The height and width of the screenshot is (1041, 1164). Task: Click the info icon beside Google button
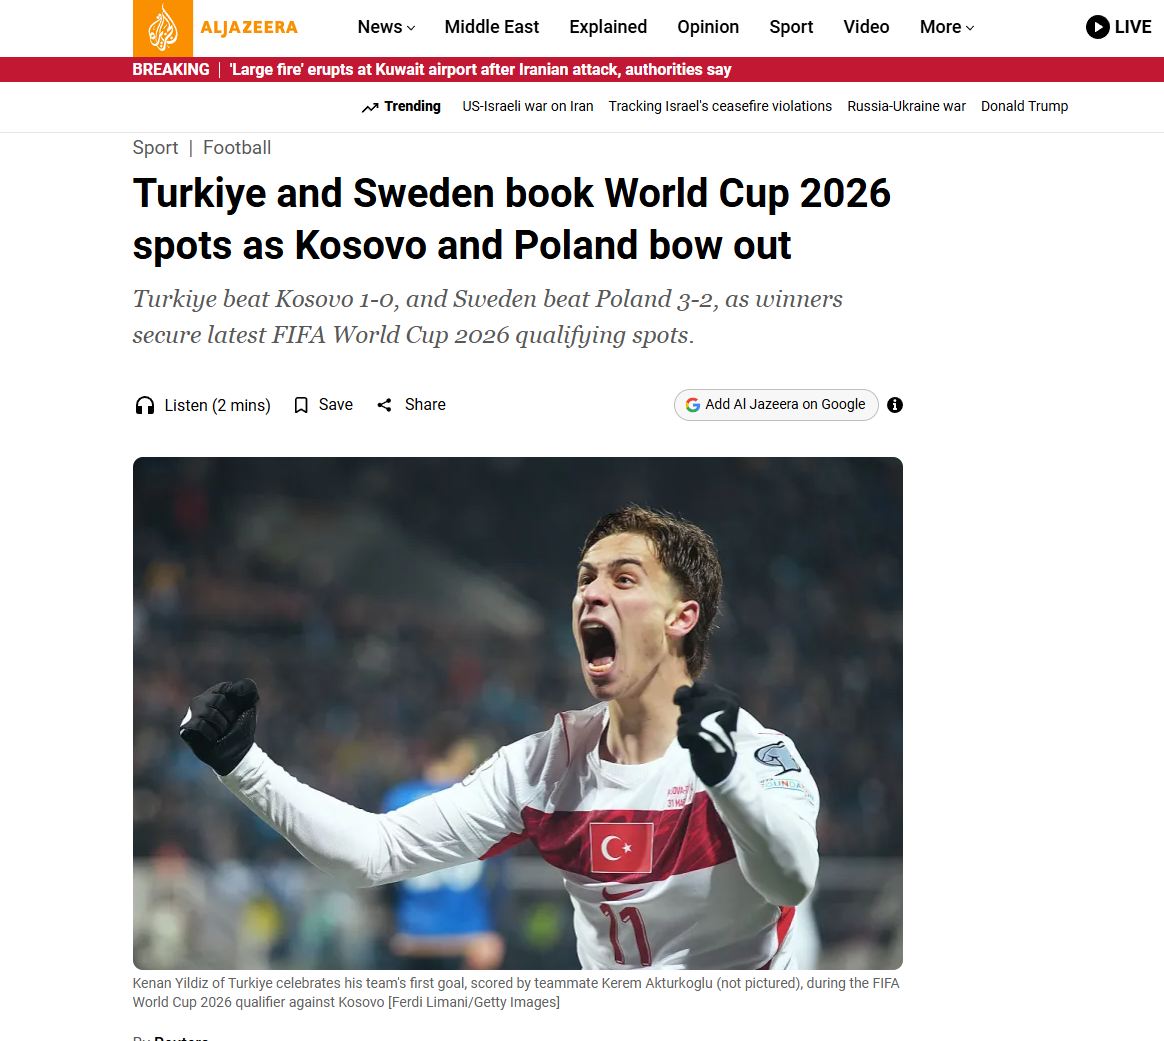[895, 405]
